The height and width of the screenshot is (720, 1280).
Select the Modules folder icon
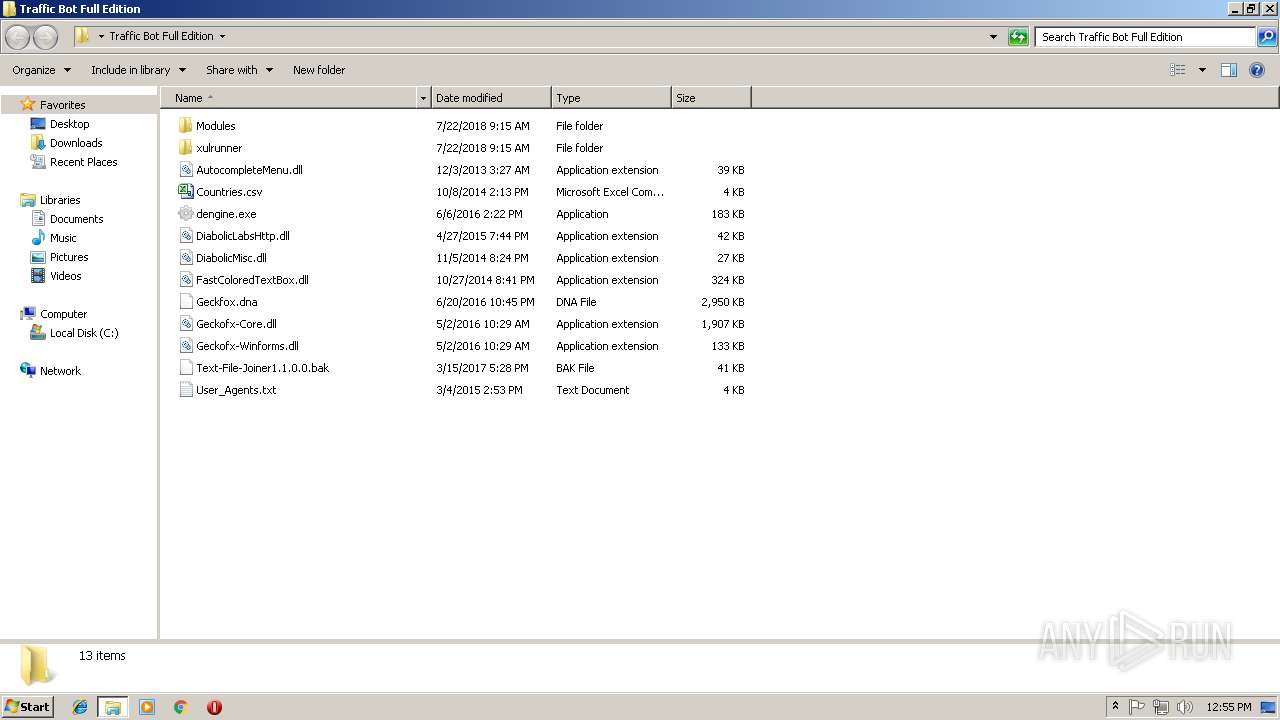(185, 126)
